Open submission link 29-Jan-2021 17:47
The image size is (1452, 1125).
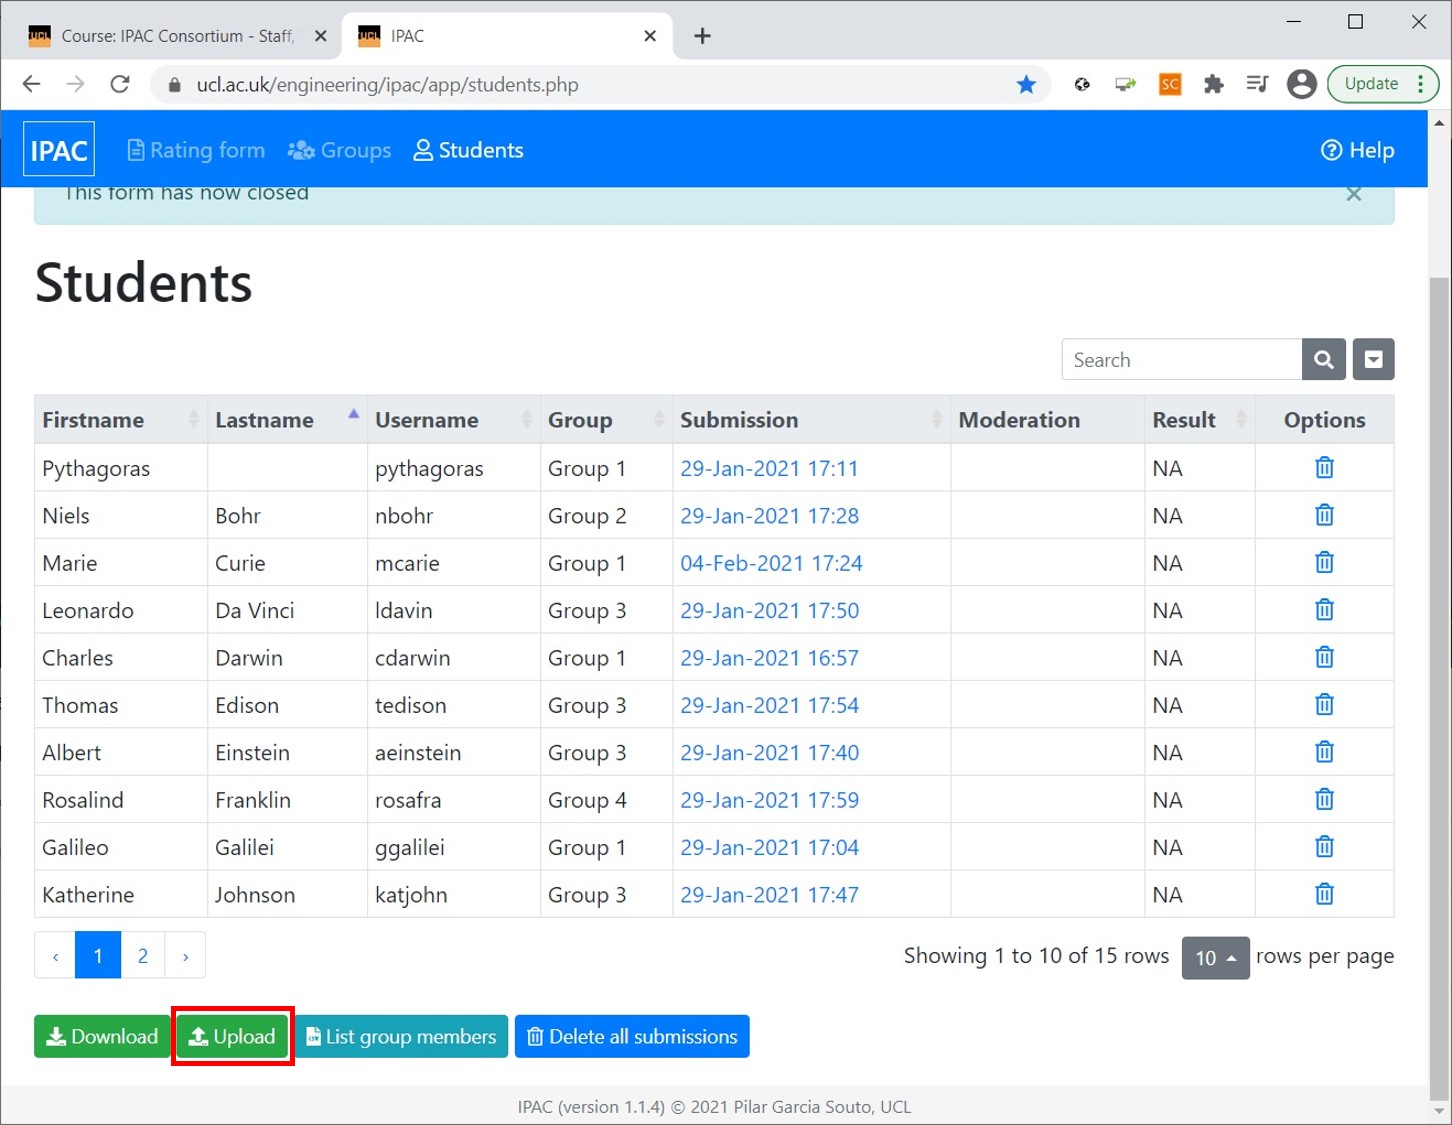point(769,895)
